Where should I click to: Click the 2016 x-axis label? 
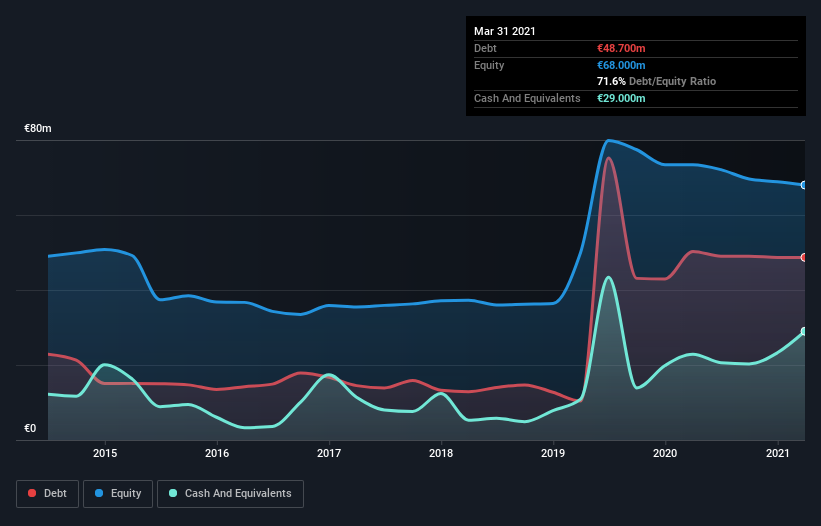(217, 453)
